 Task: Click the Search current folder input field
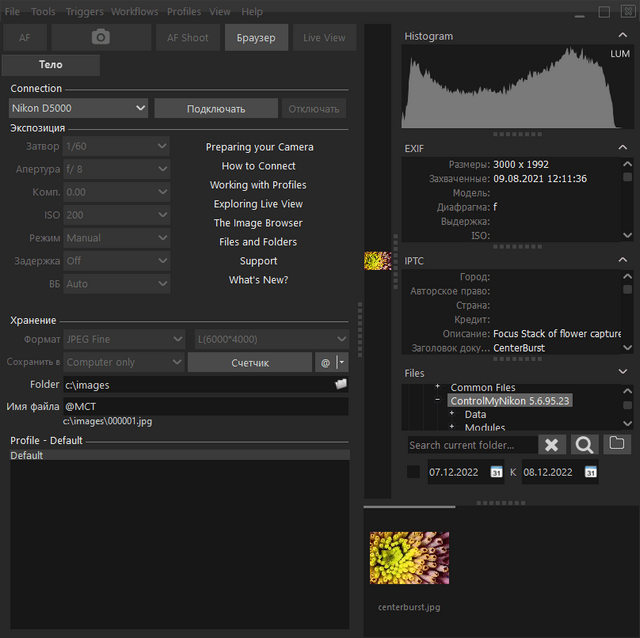tap(470, 445)
